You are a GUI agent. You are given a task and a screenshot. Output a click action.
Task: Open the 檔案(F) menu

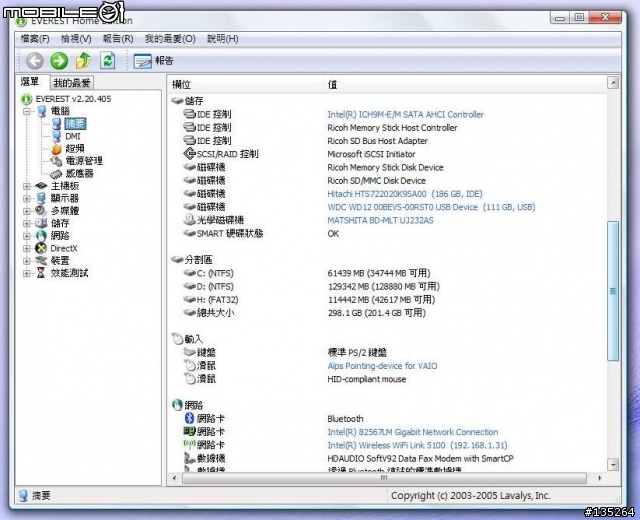[x=35, y=39]
